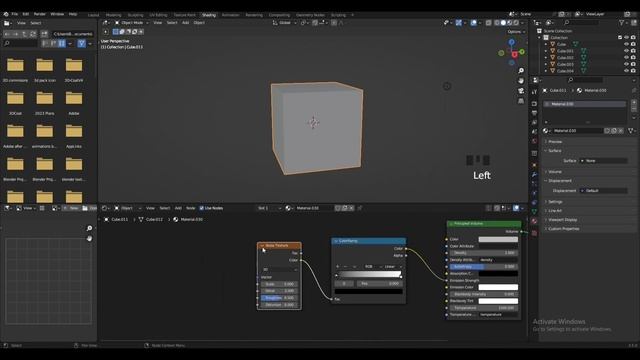
Task: Click the Noise Texture Scale field
Action: pyautogui.click(x=279, y=284)
